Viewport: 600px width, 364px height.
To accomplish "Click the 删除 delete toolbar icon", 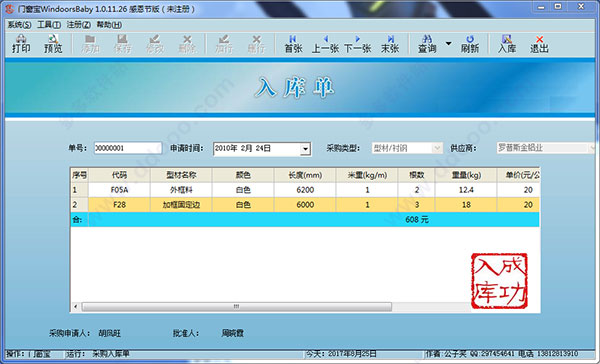I will [x=187, y=44].
